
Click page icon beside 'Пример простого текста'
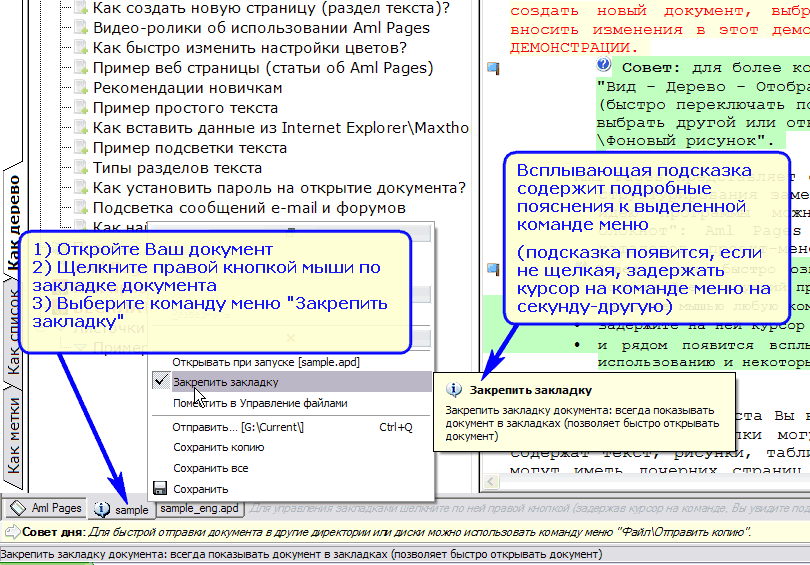click(x=81, y=107)
